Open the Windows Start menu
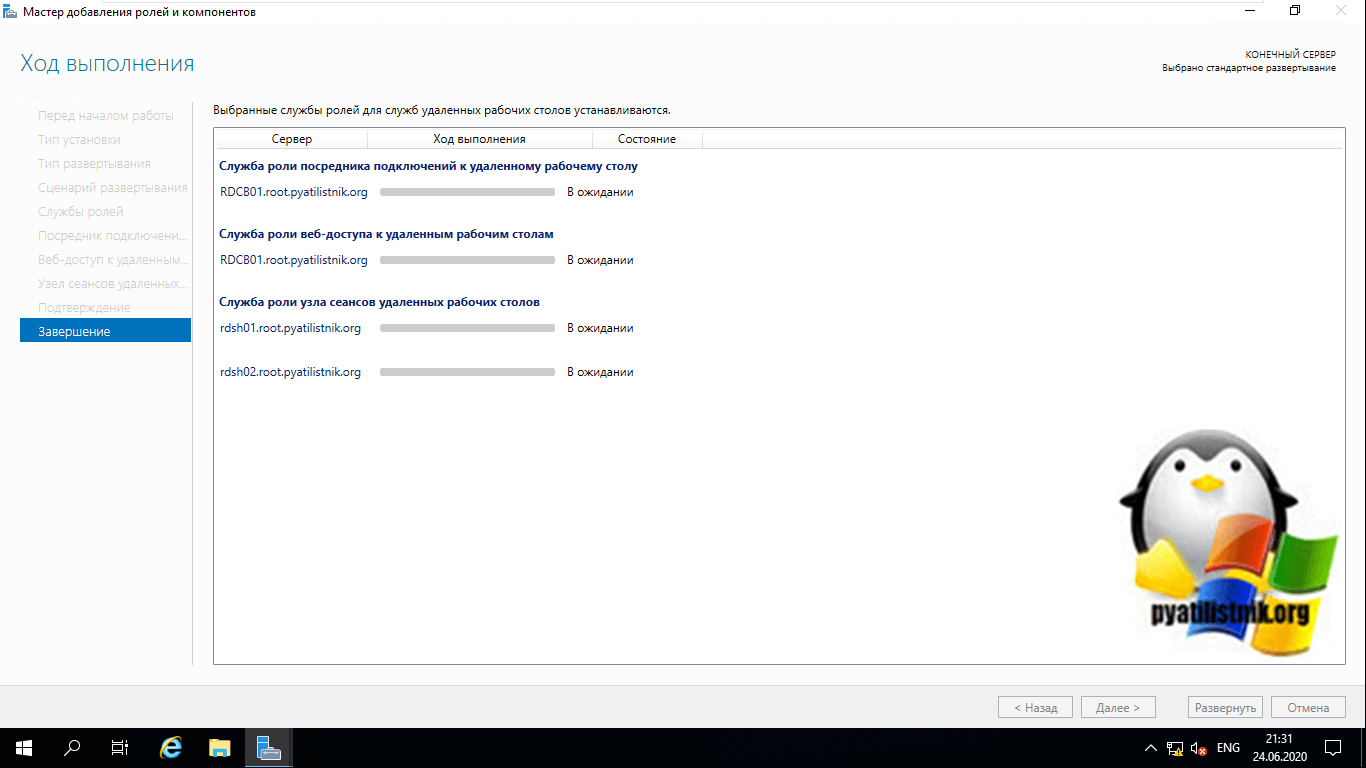Viewport: 1366px width, 768px height. [x=23, y=747]
